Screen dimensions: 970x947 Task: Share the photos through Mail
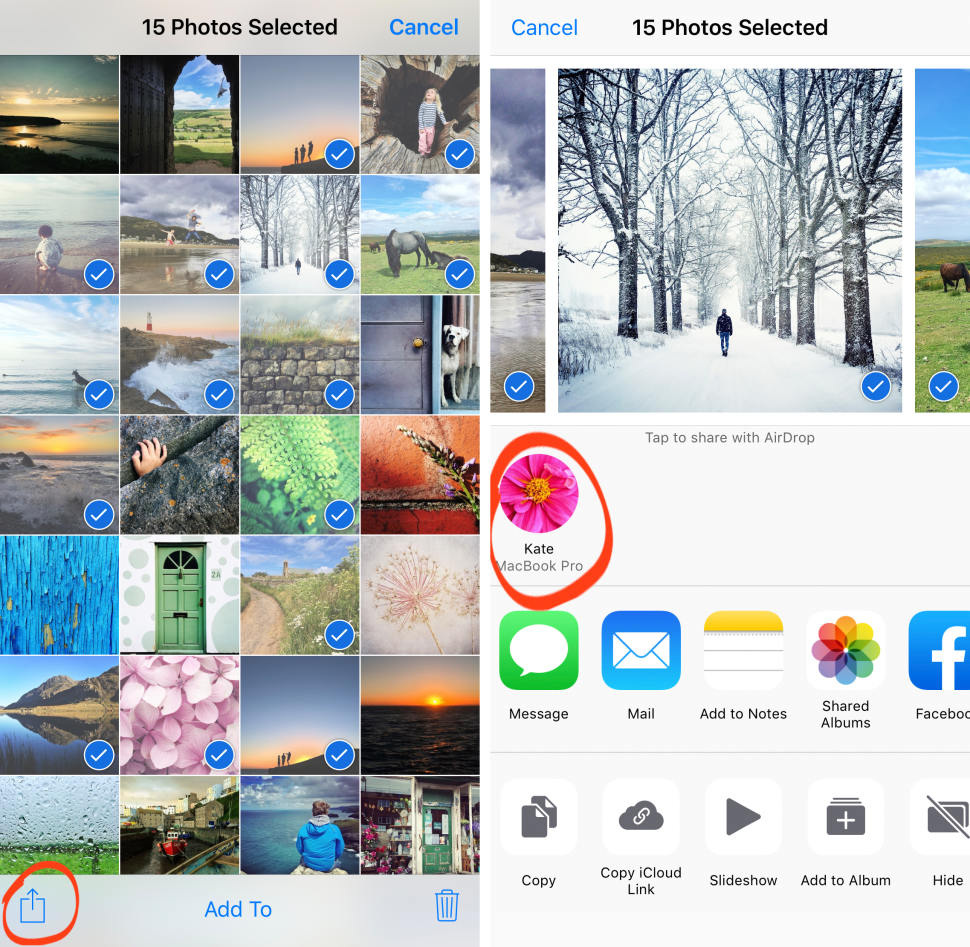tap(640, 650)
